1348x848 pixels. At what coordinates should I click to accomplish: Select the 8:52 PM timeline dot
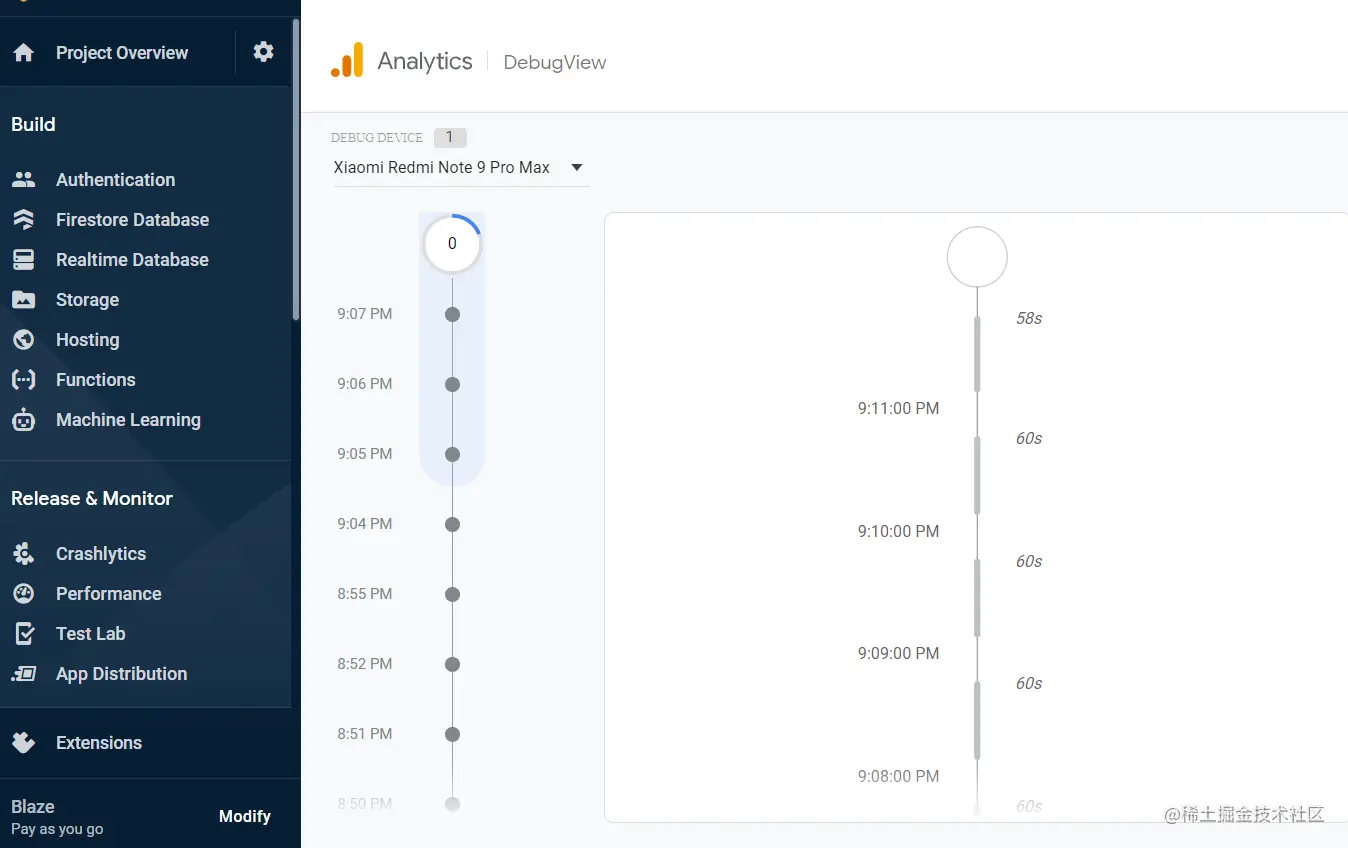452,664
